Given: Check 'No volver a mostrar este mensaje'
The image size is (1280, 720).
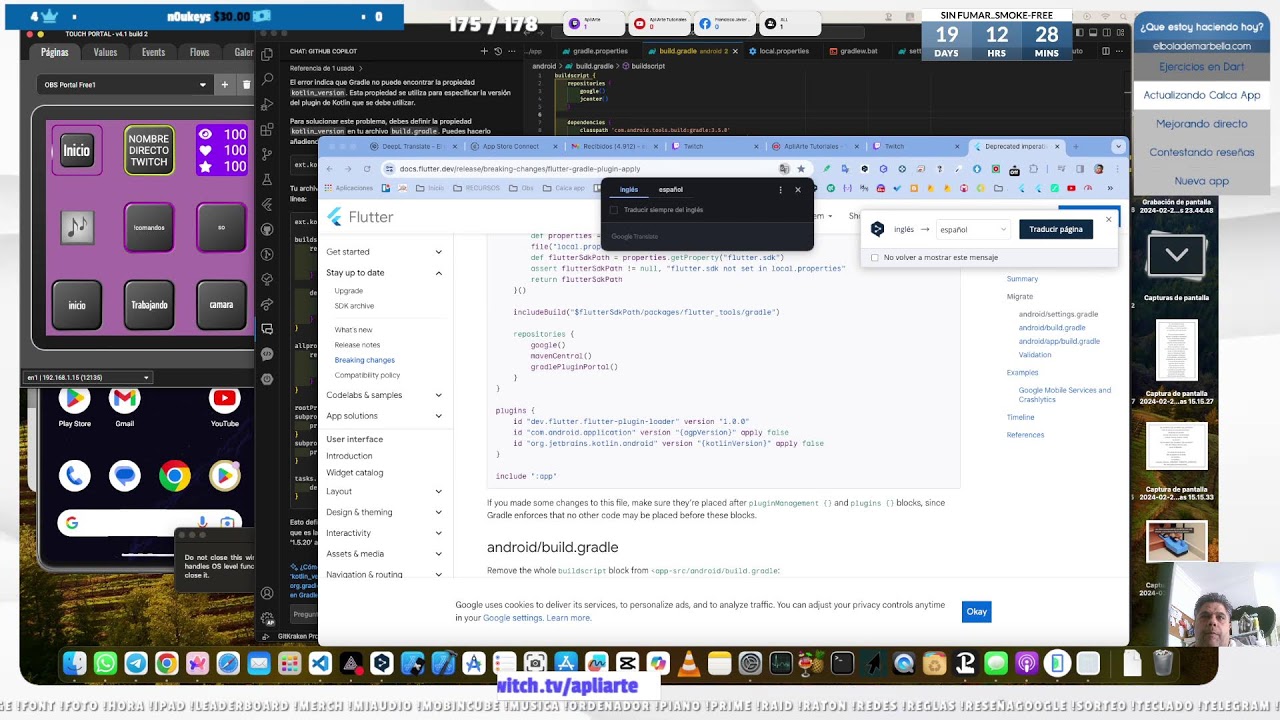Looking at the screenshot, I should click(x=875, y=257).
